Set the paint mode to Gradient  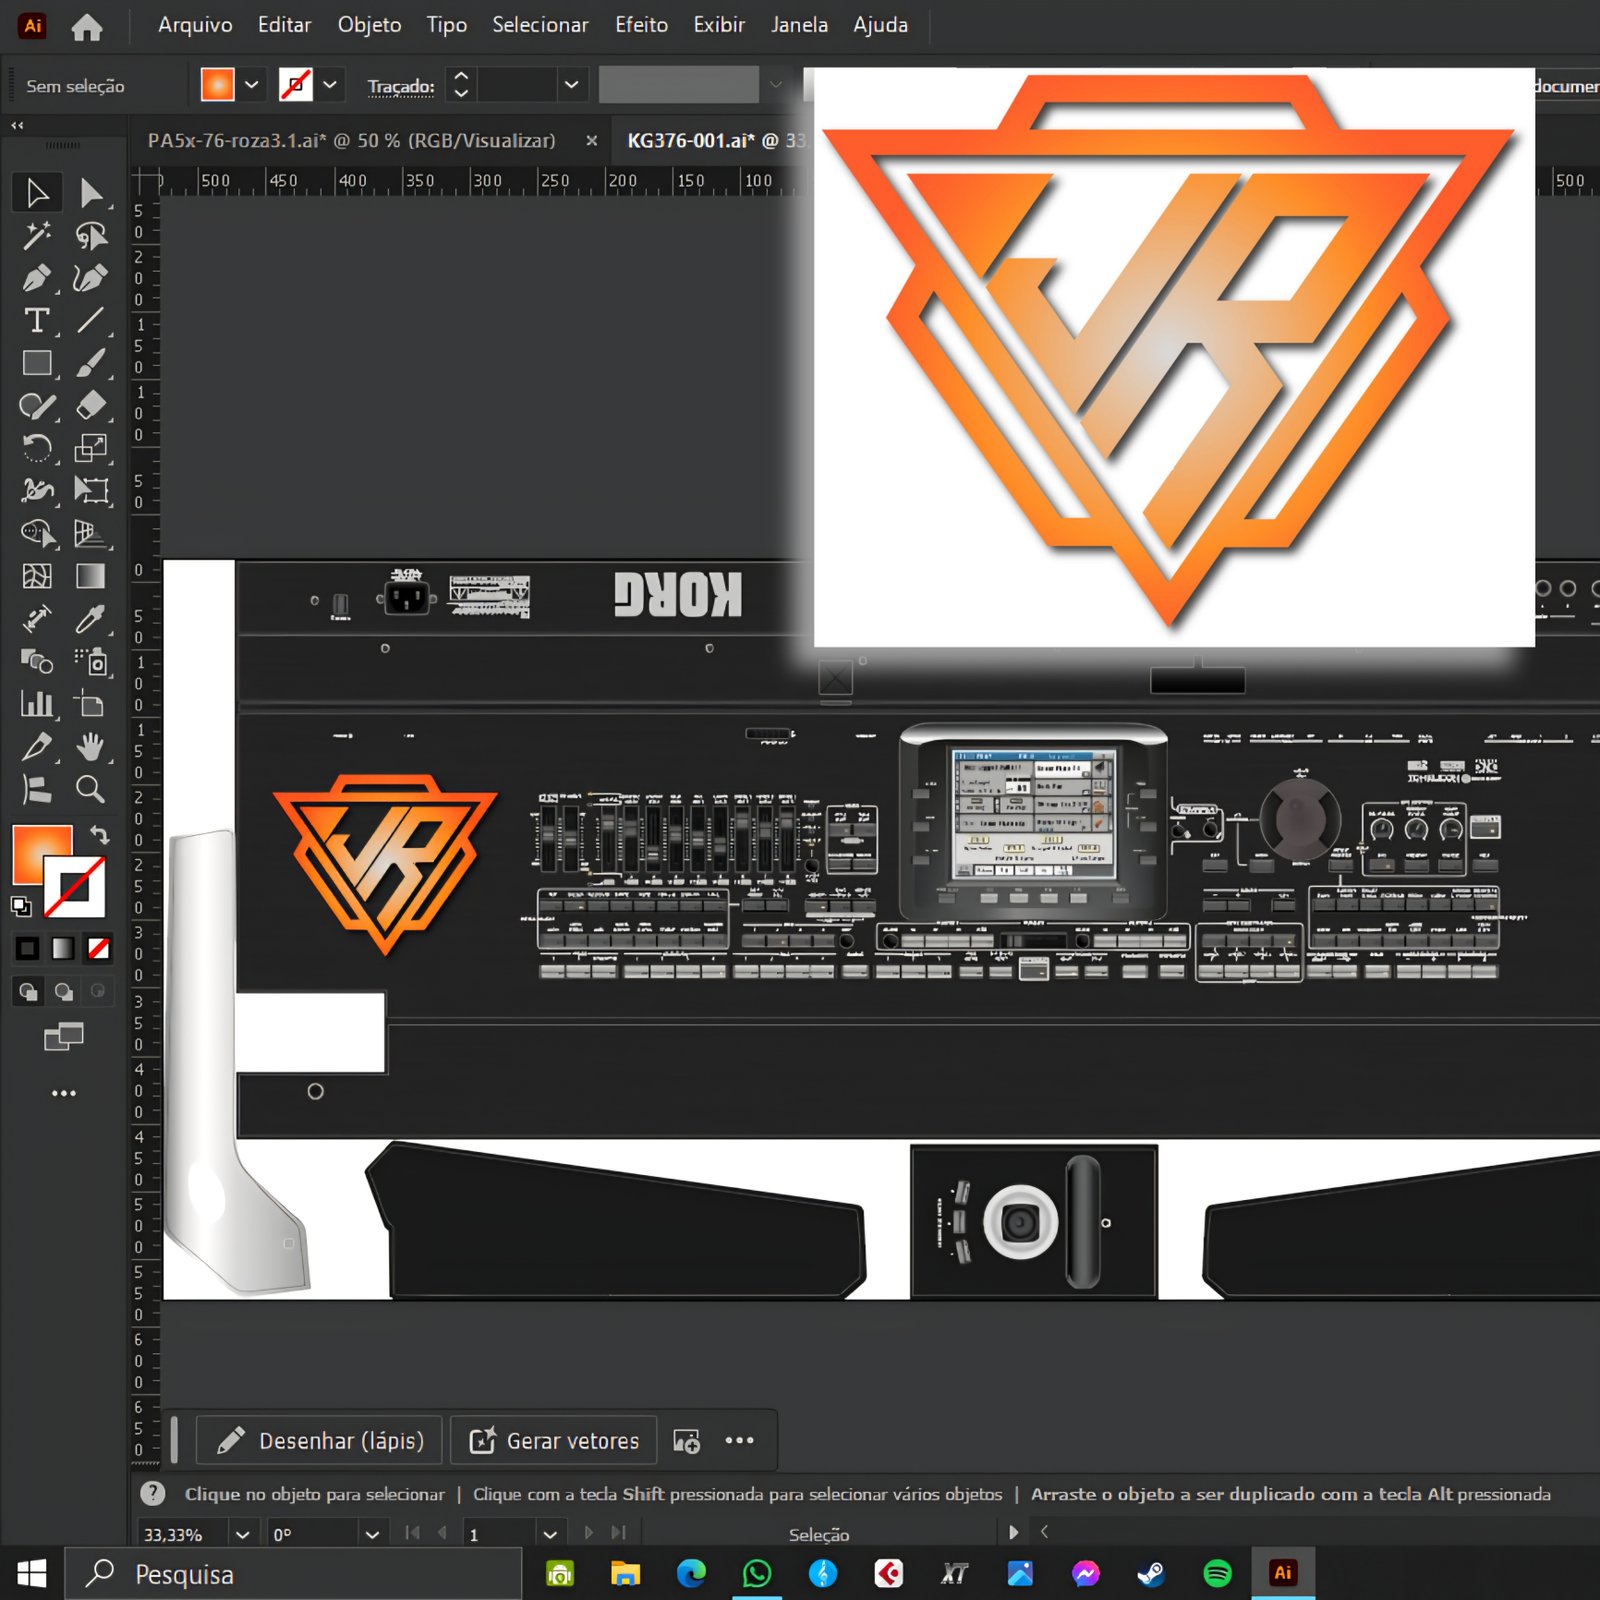(x=63, y=948)
